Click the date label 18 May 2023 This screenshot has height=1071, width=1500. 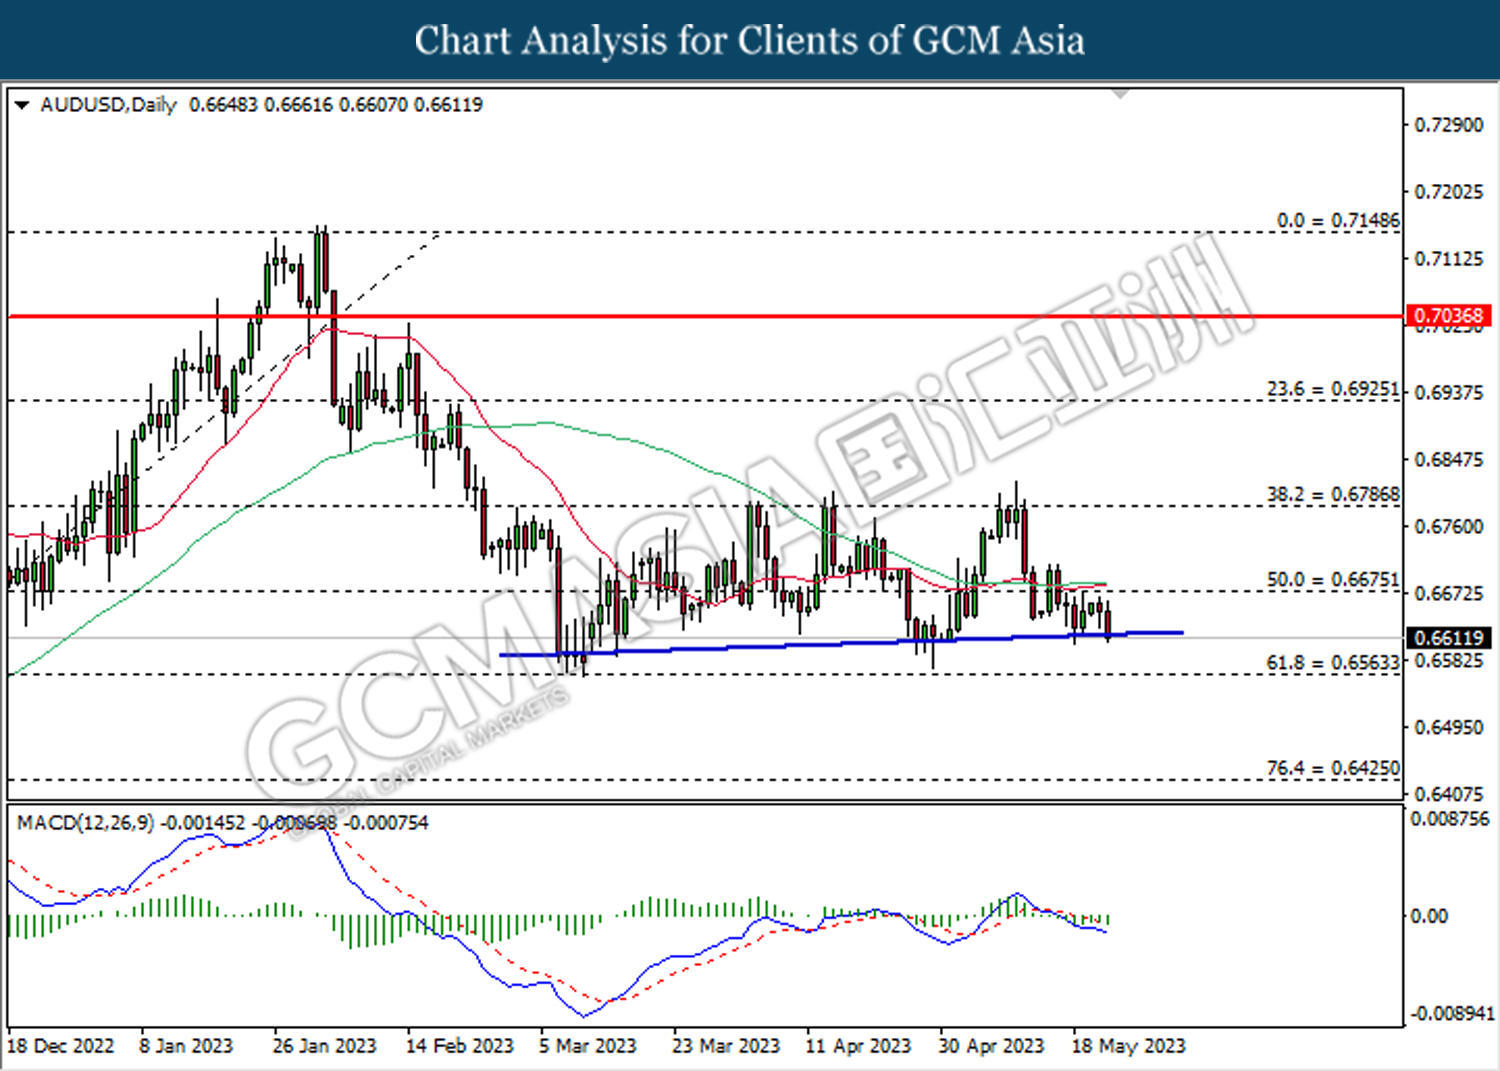coord(1129,1046)
